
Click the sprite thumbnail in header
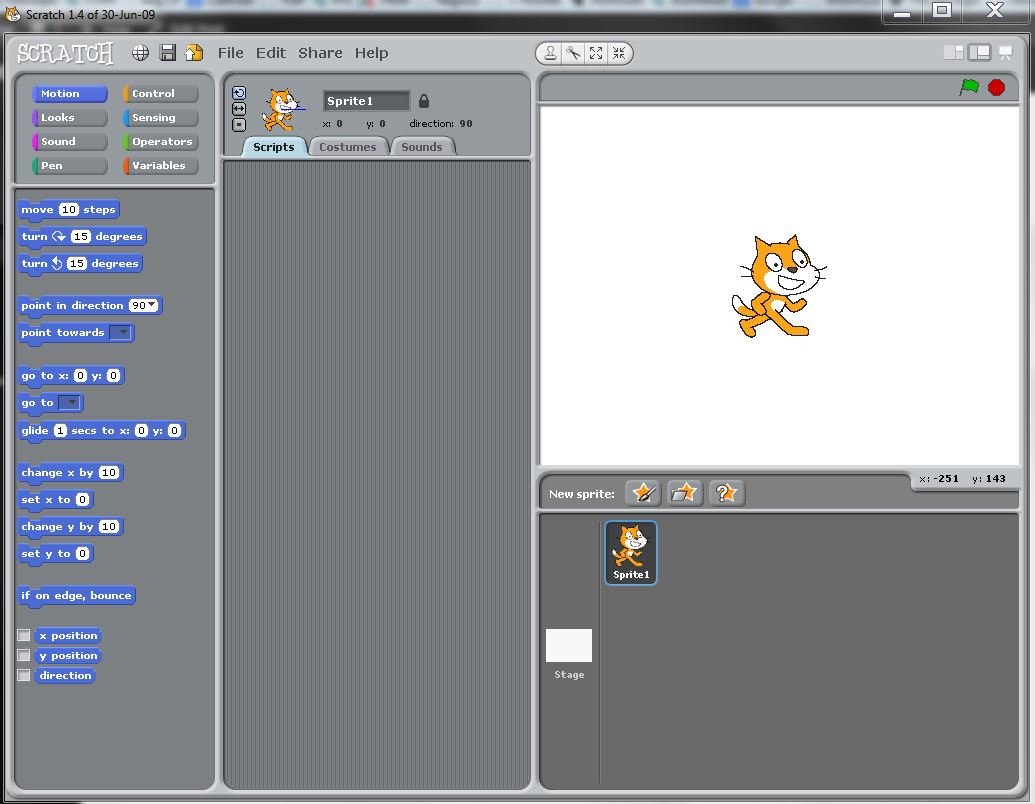(283, 110)
